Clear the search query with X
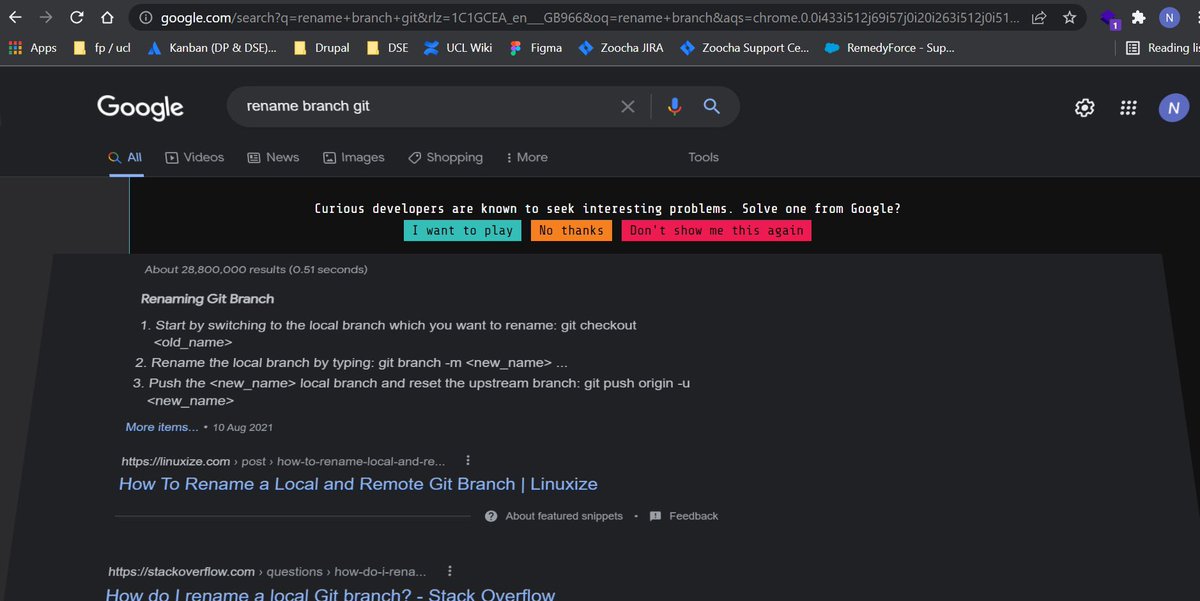The image size is (1200, 601). coord(628,106)
